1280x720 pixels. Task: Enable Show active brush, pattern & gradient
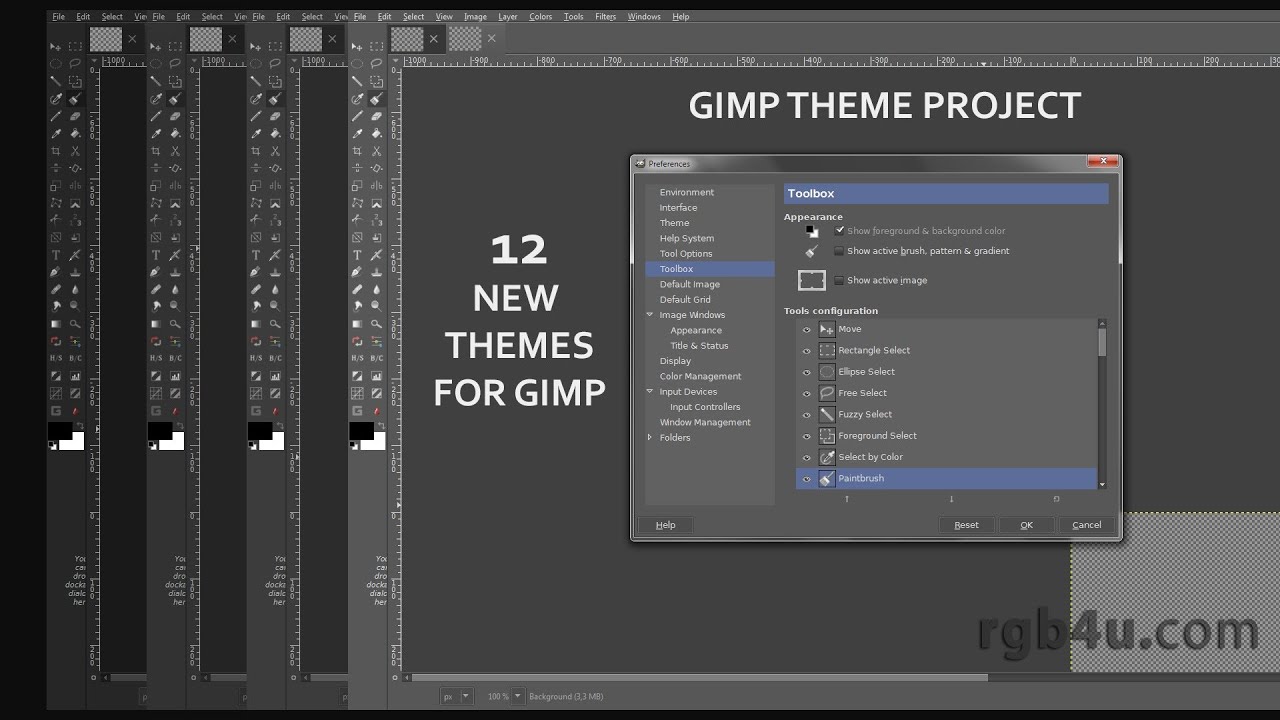839,251
